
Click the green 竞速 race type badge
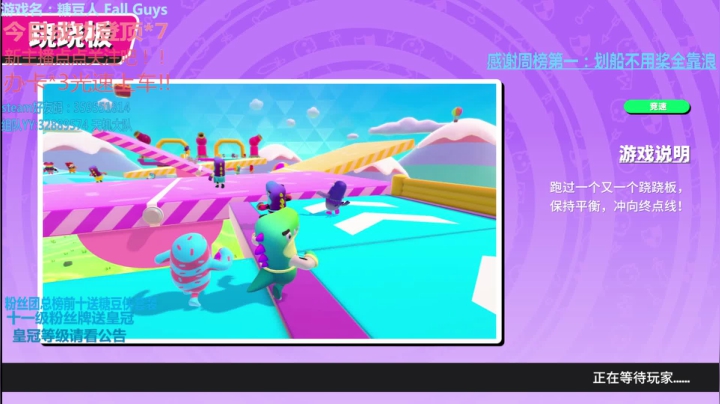tap(657, 107)
